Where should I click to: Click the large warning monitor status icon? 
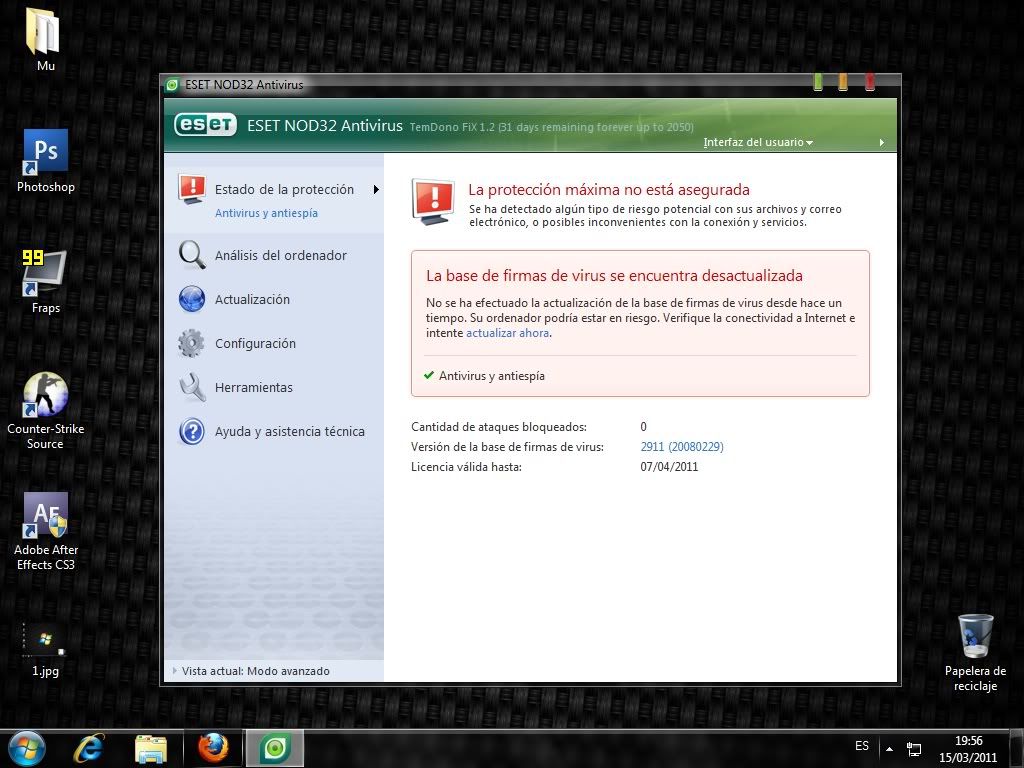coord(433,201)
